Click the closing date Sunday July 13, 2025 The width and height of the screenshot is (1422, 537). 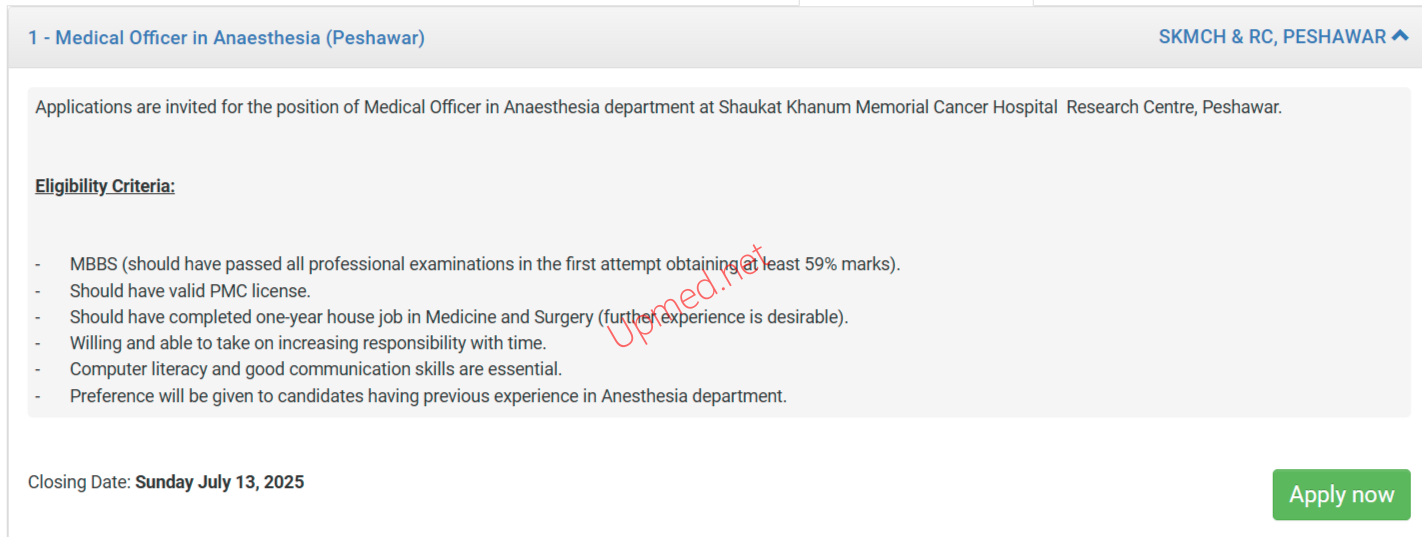220,482
